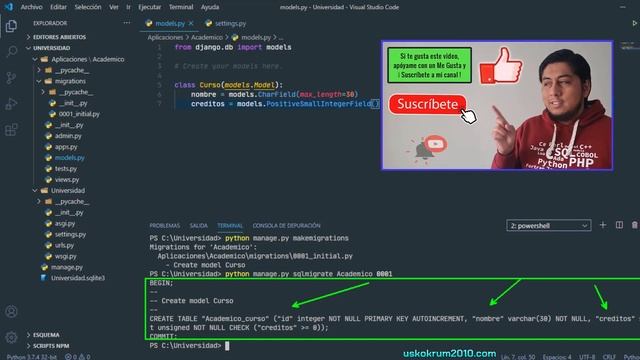The height and width of the screenshot is (360, 640).
Task: Open the Ayuda menu
Action: click(210, 7)
